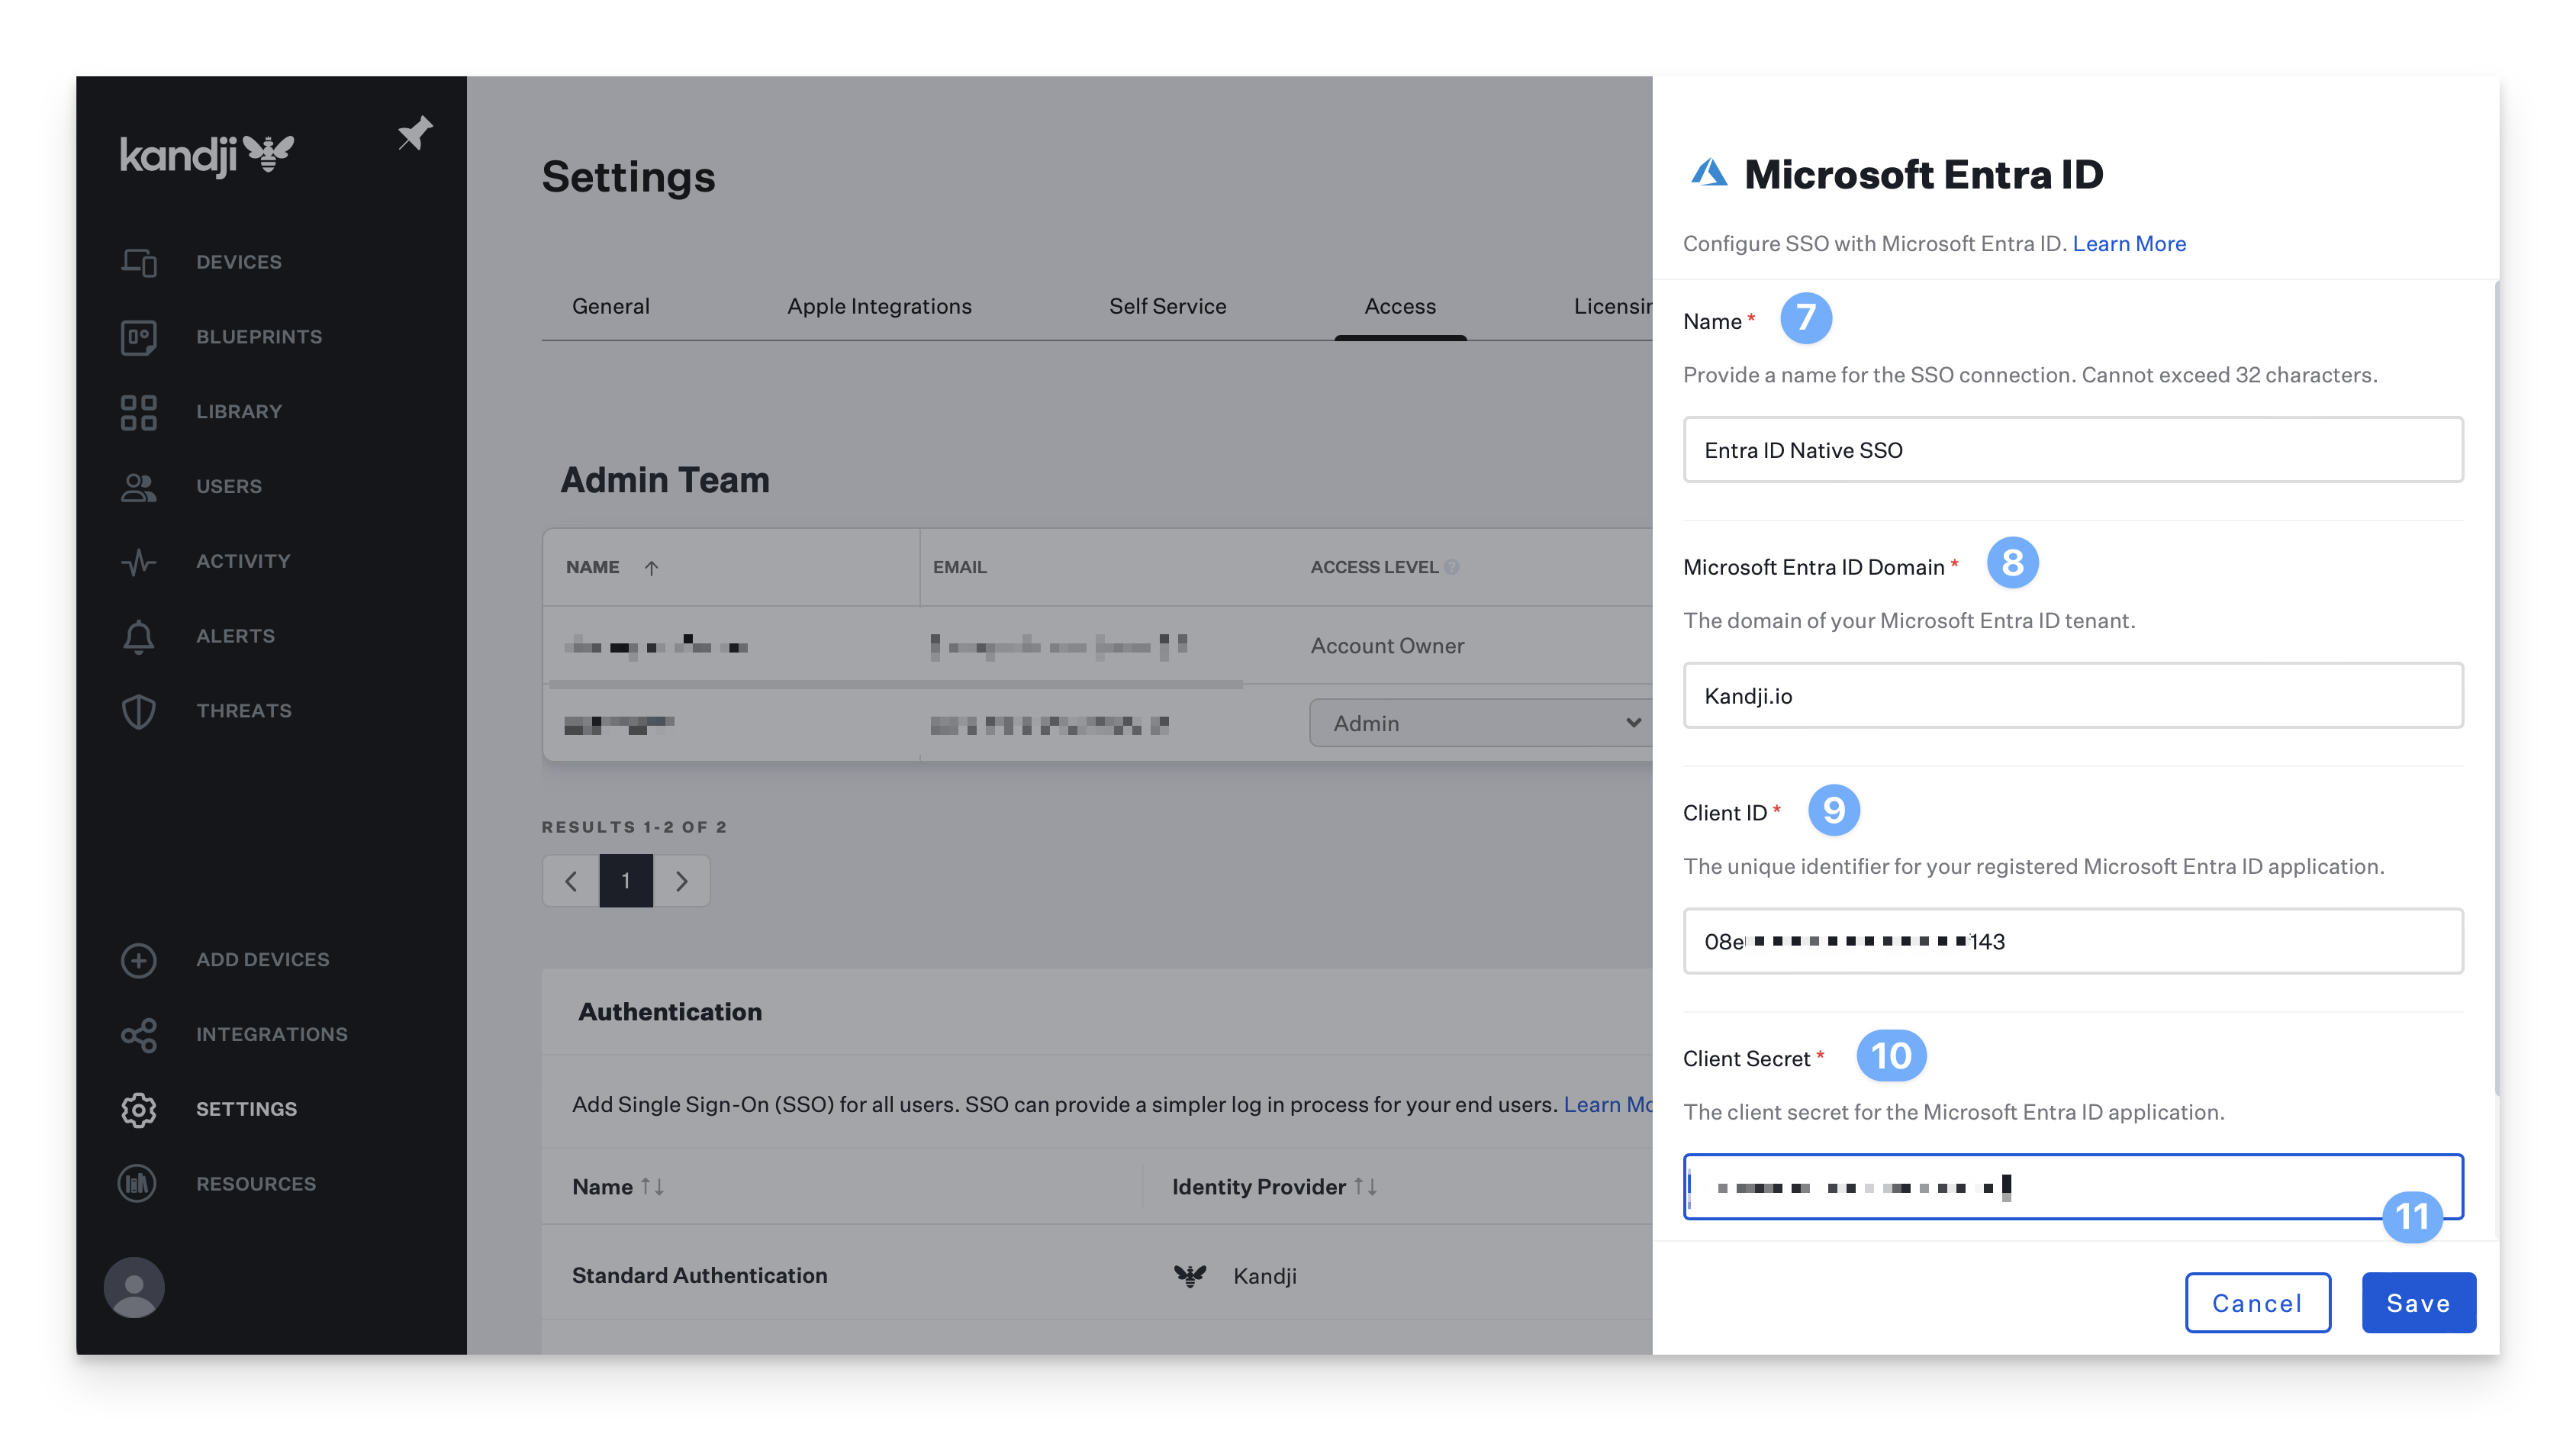
Task: Open INTEGRATIONS label in sidebar
Action: coord(272,1035)
